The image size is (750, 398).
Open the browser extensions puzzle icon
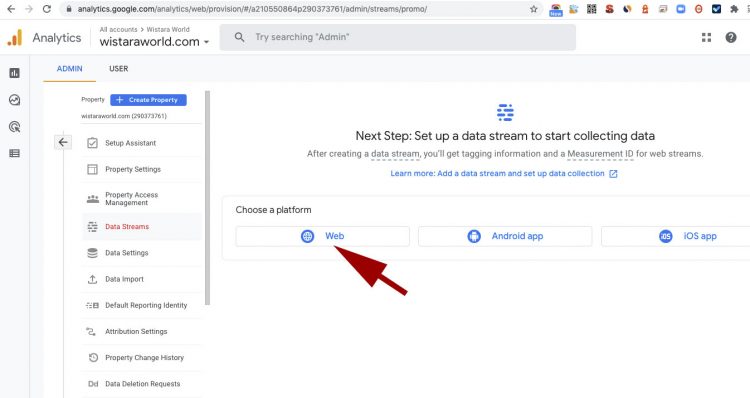click(x=734, y=9)
